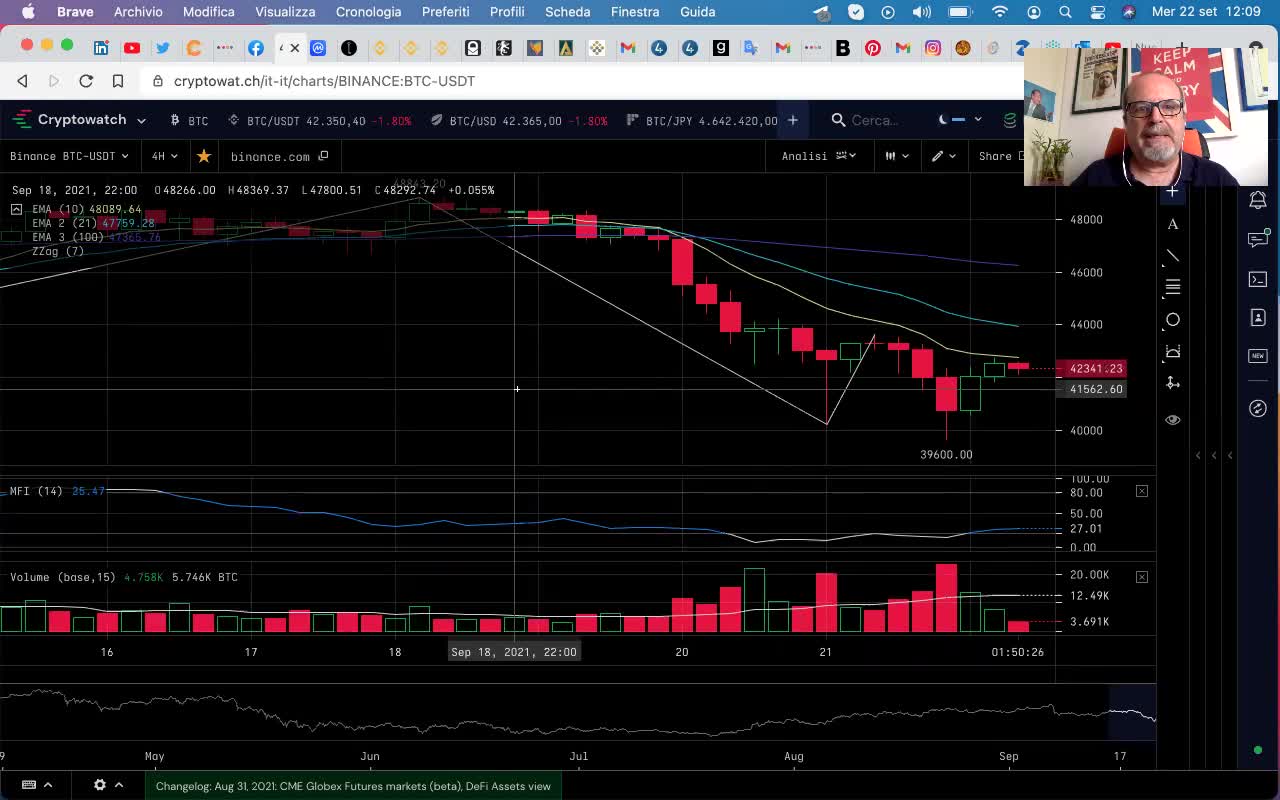Select the text annotation tool

tap(1172, 225)
